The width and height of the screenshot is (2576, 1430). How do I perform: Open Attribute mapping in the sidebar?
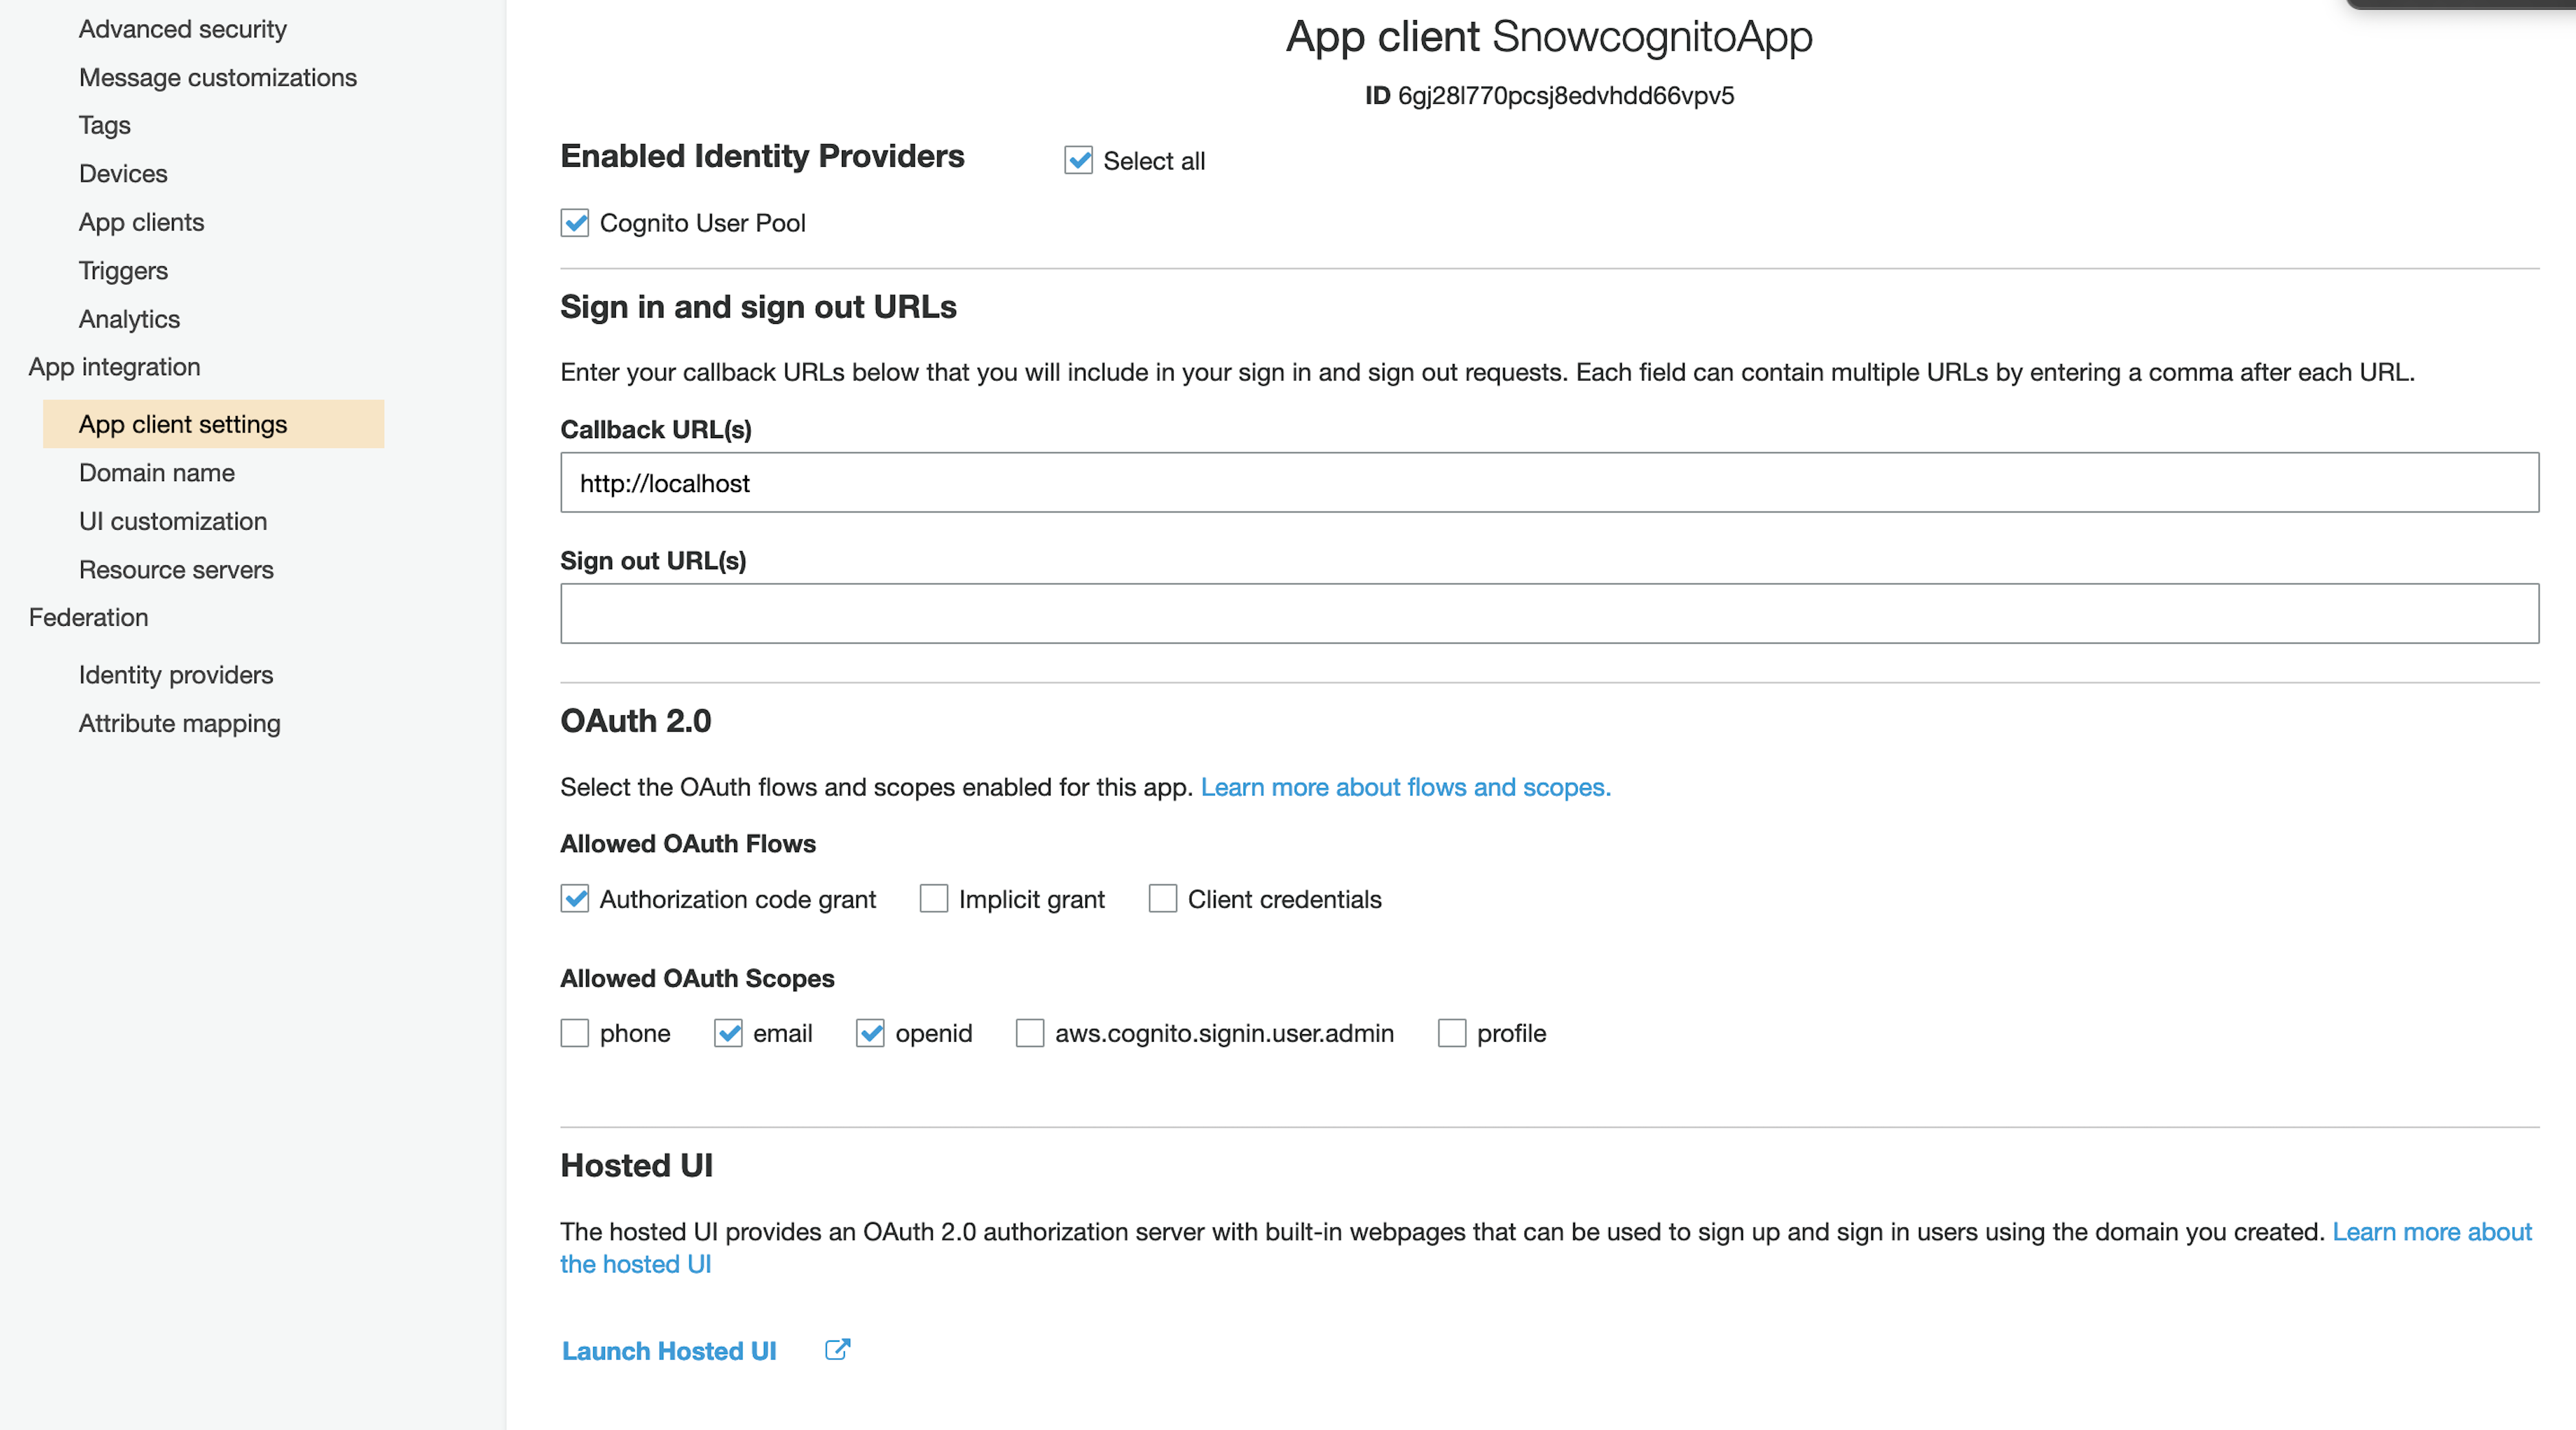click(180, 723)
